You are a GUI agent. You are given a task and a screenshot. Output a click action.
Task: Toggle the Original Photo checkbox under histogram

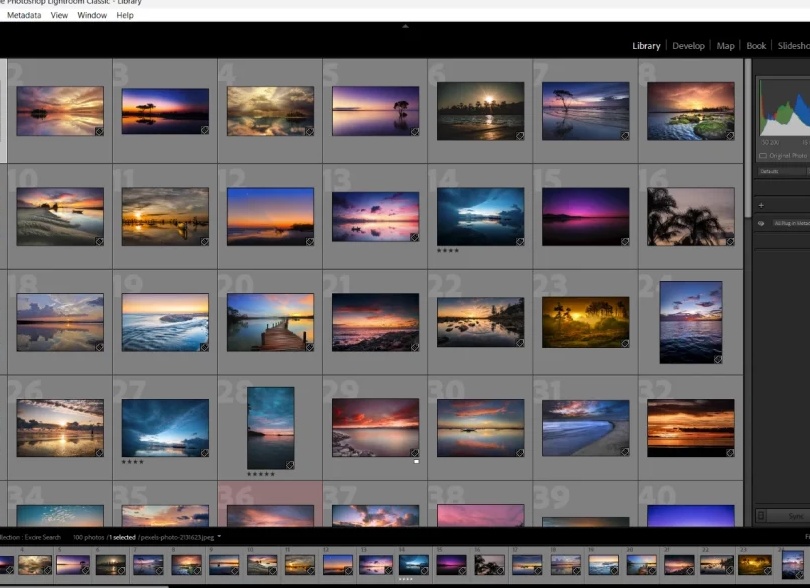pyautogui.click(x=763, y=156)
